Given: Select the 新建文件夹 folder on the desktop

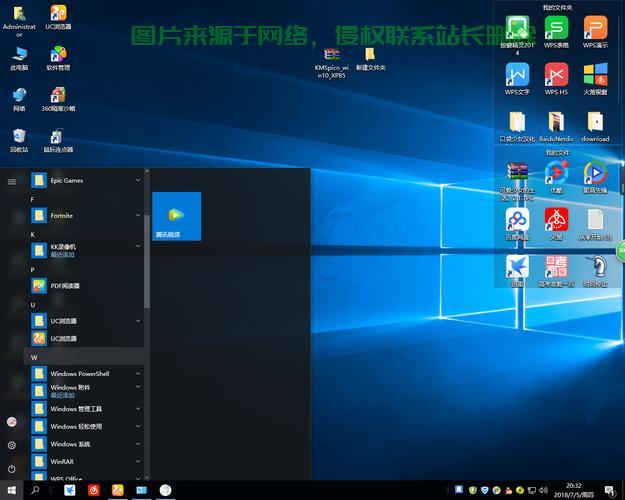Looking at the screenshot, I should (x=370, y=59).
